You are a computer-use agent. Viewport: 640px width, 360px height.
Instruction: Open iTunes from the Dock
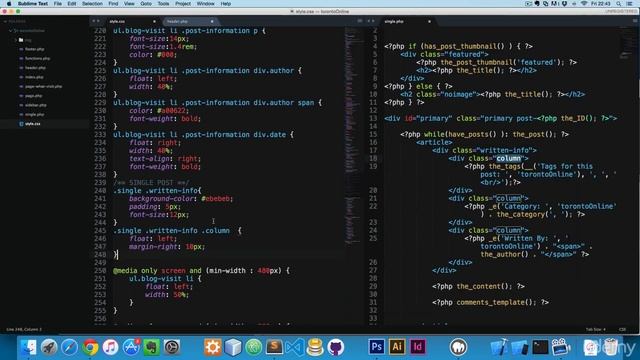click(110, 347)
